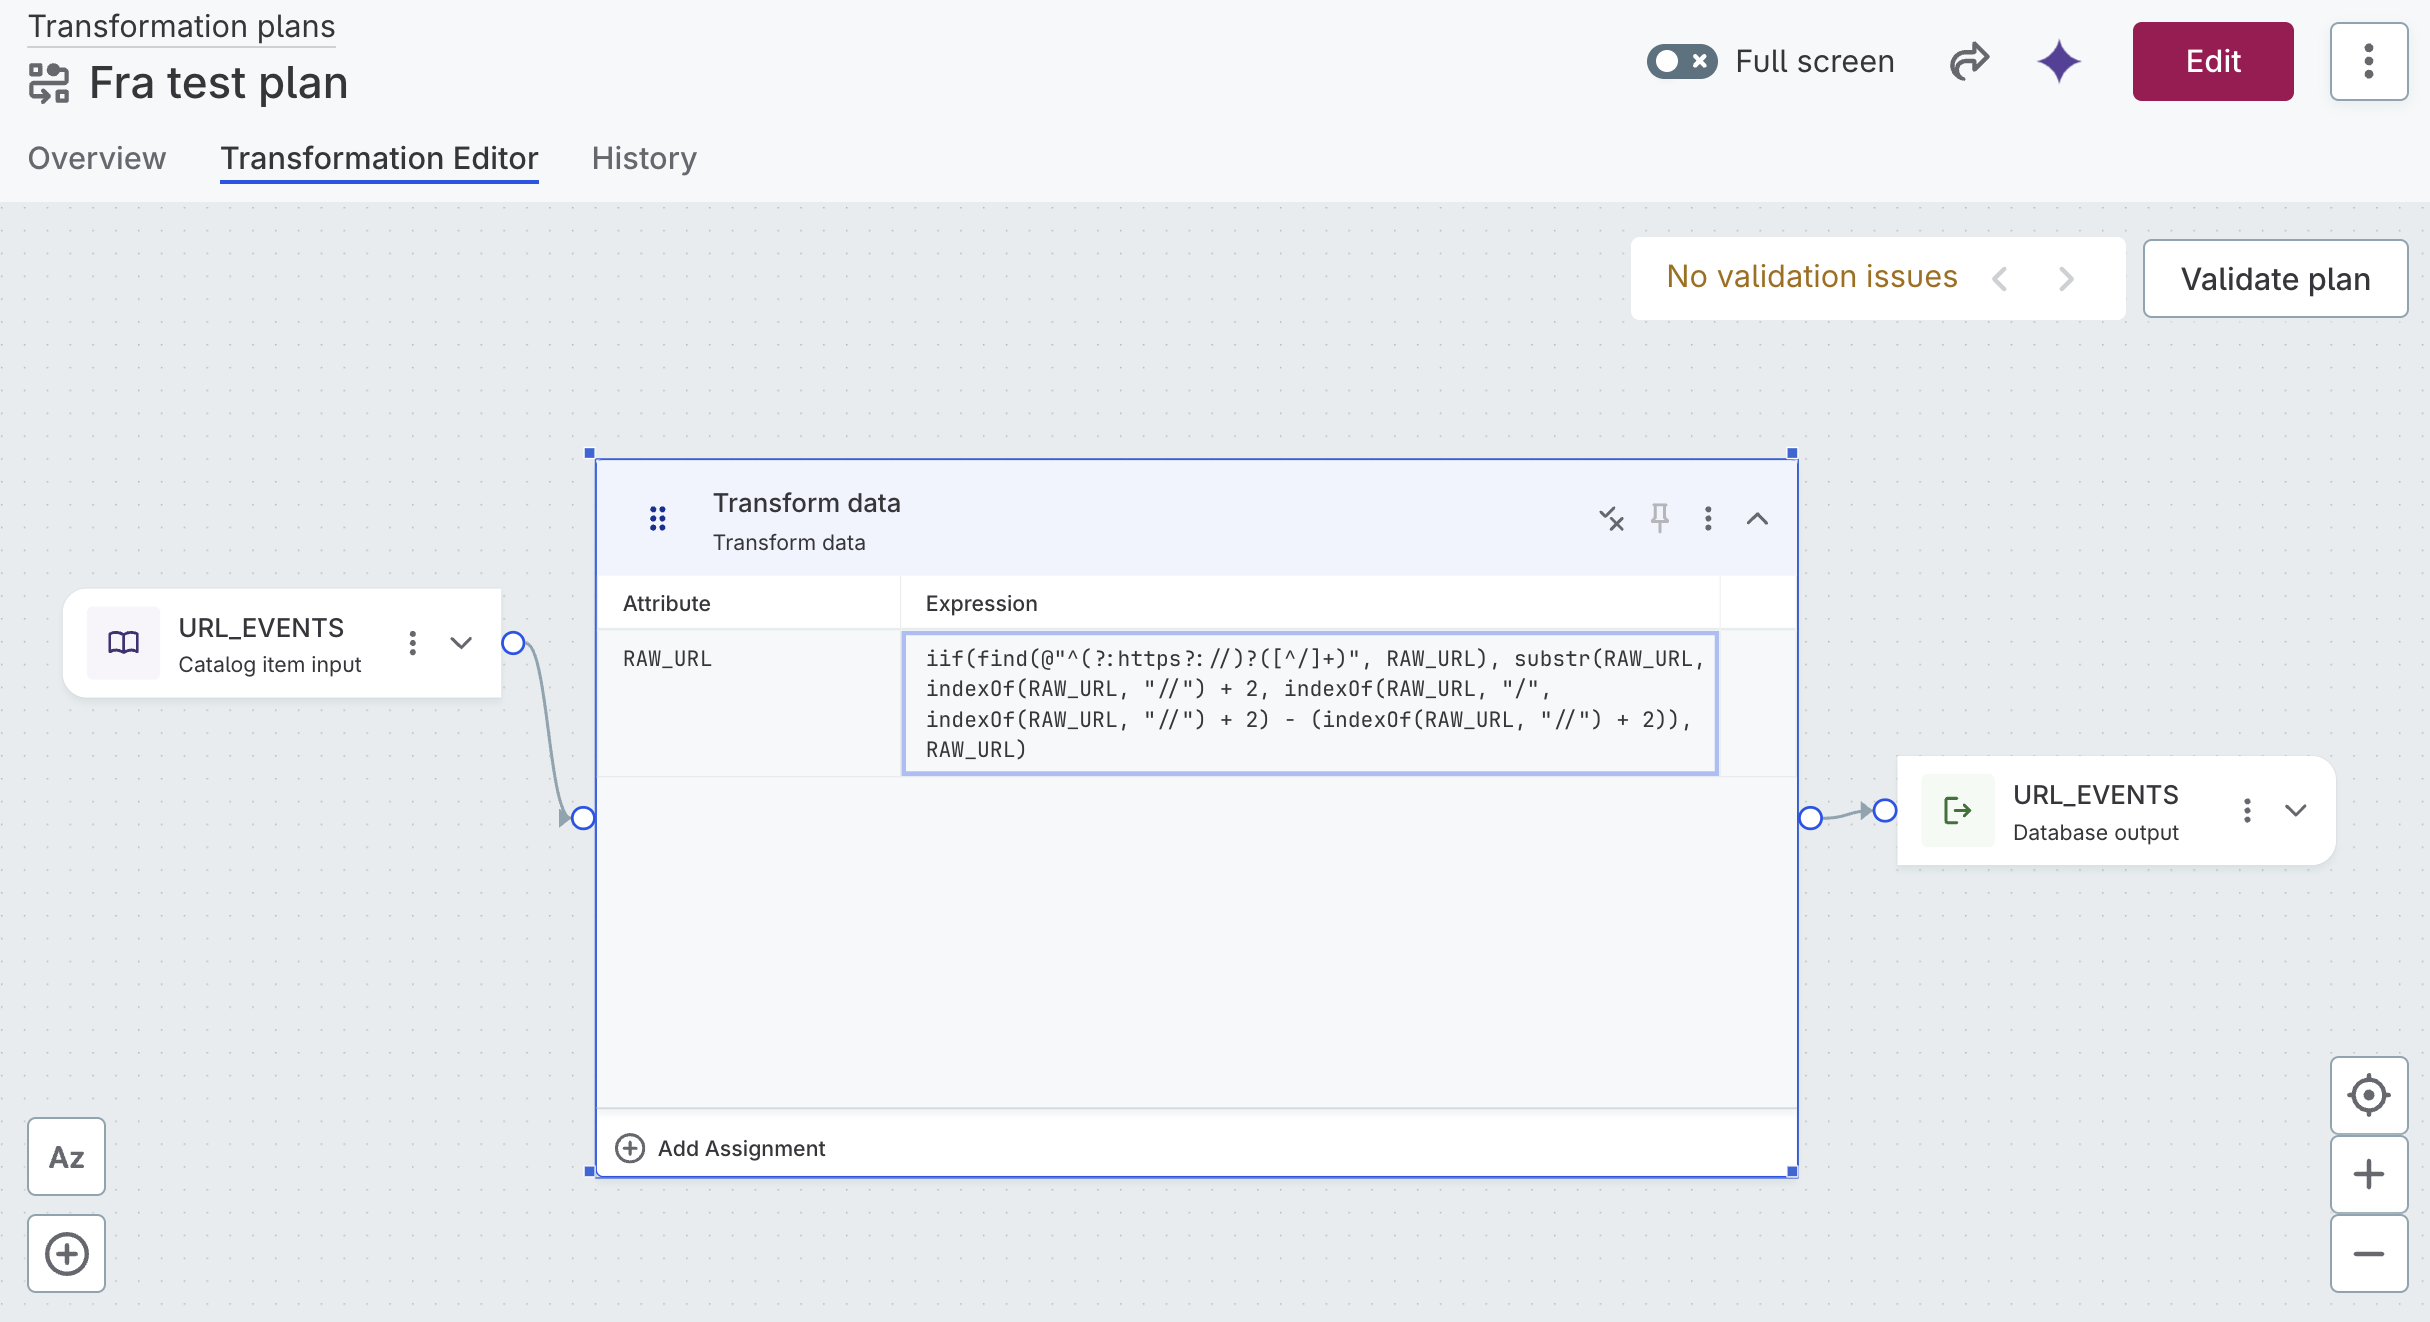This screenshot has width=2430, height=1322.
Task: Click the validate expressions check-cross icon
Action: point(1611,518)
